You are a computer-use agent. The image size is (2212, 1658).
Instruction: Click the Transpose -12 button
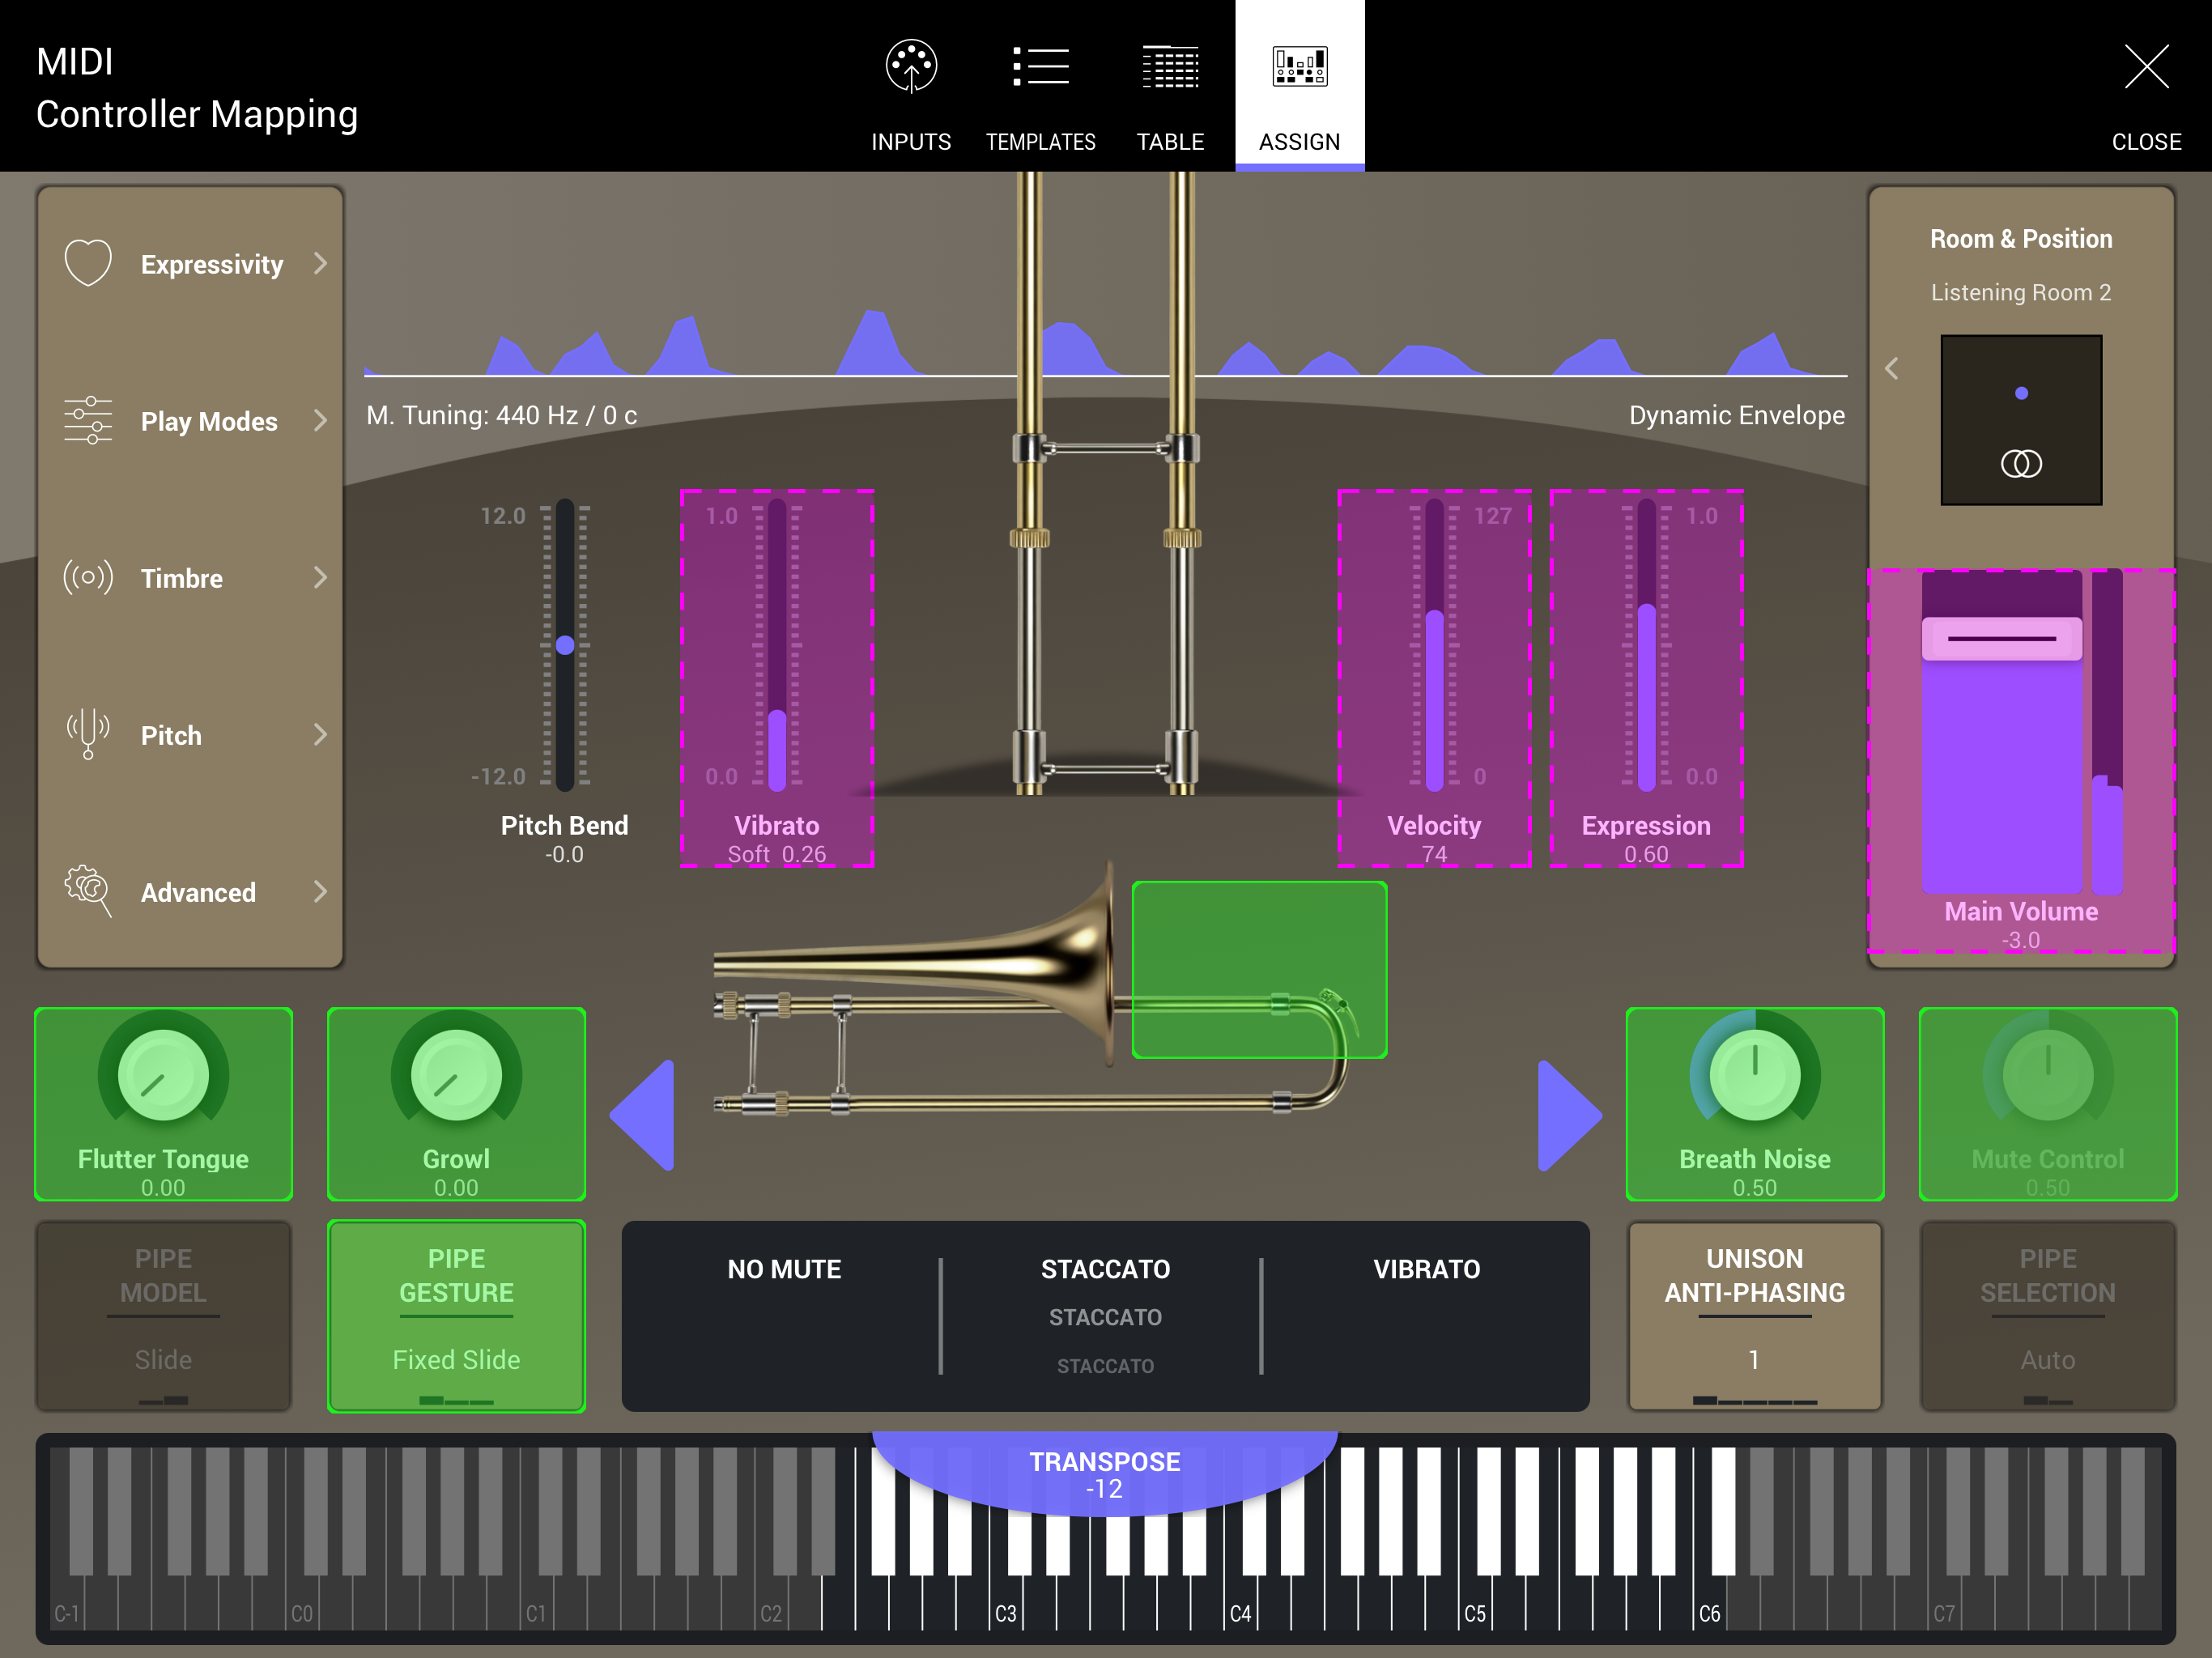point(1105,1474)
